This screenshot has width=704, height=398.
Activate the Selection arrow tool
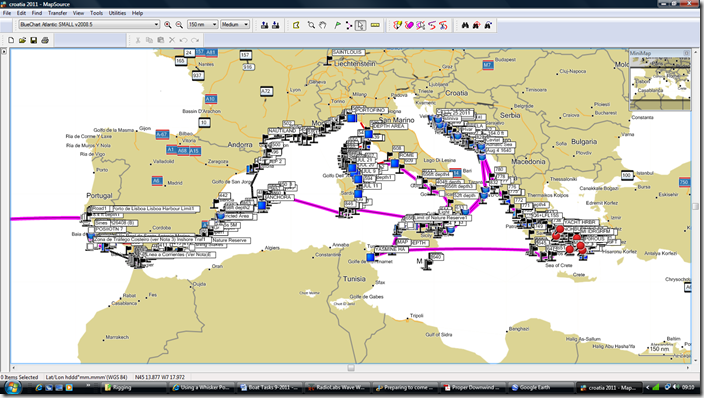coord(361,25)
